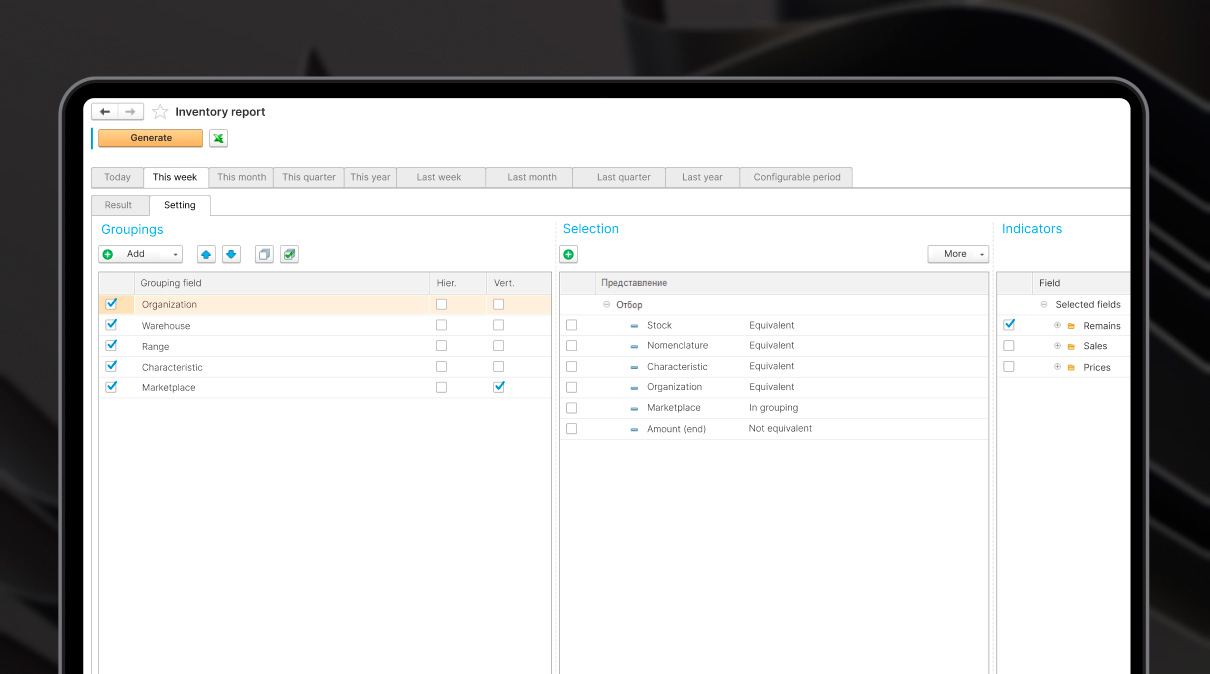Click the Organization filter item icon
The height and width of the screenshot is (674, 1210).
point(634,387)
